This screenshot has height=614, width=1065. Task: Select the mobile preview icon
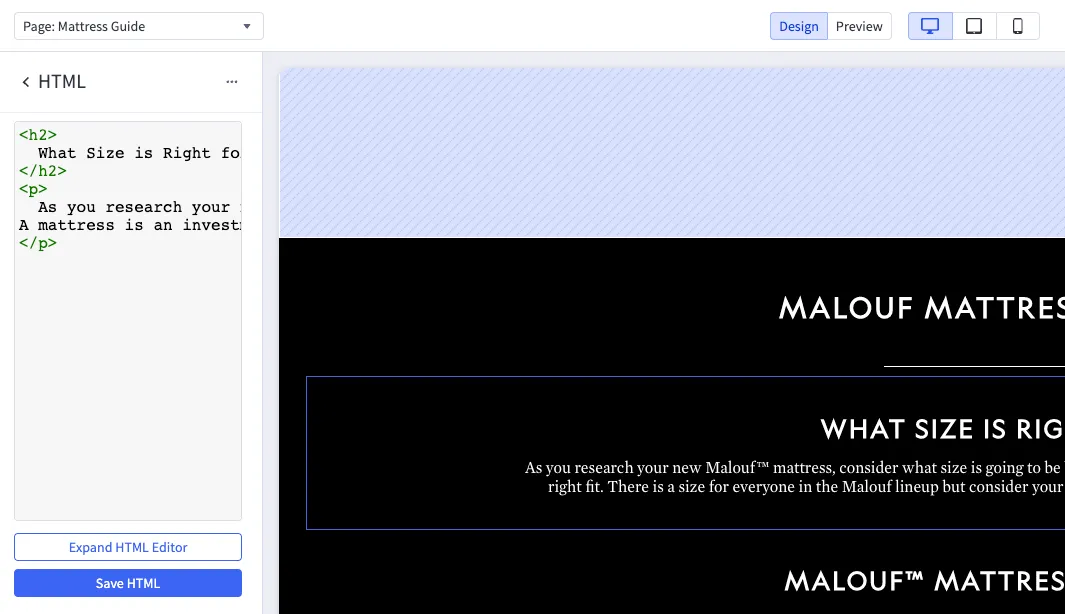click(x=1017, y=25)
